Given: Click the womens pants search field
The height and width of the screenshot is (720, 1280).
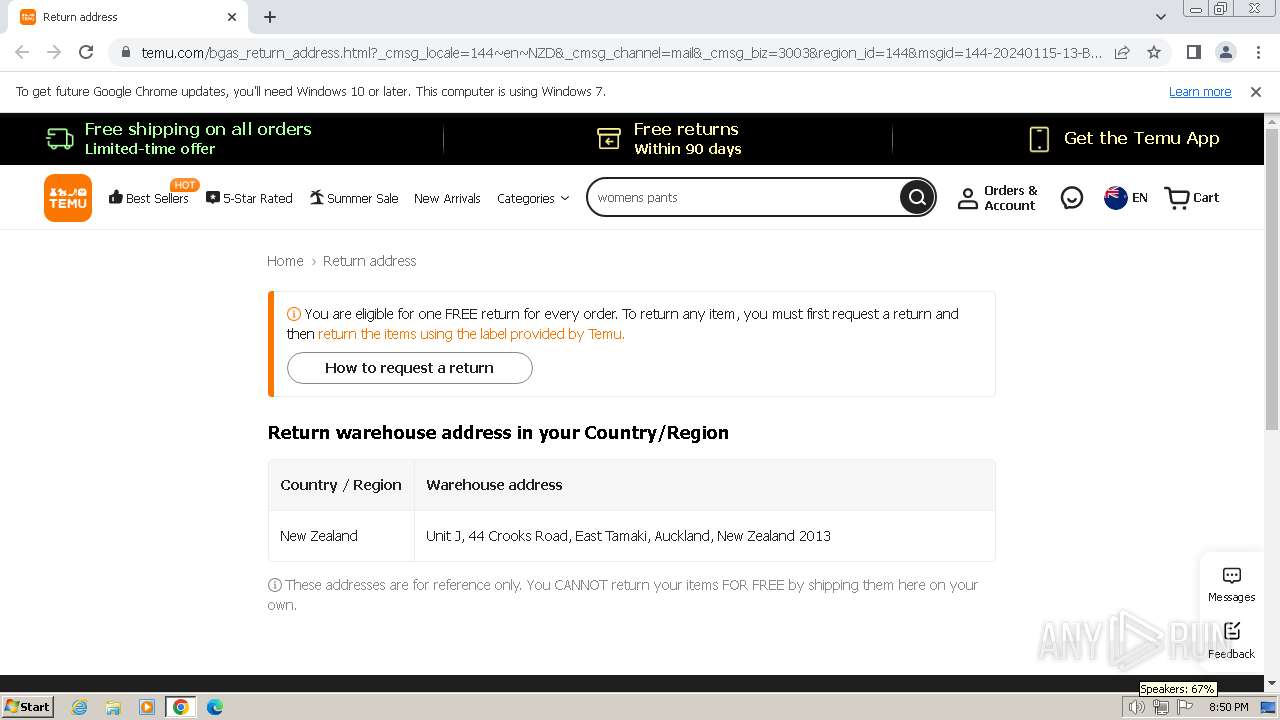Looking at the screenshot, I should click(x=745, y=198).
